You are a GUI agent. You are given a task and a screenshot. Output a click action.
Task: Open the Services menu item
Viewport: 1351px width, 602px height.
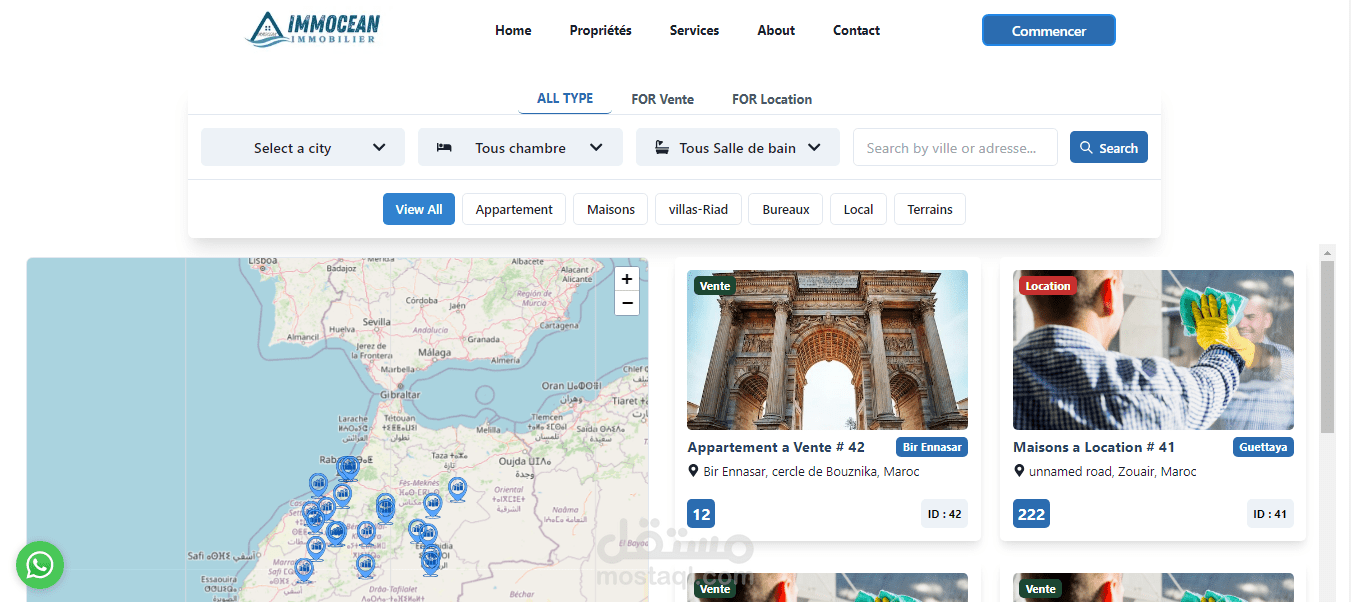click(694, 30)
